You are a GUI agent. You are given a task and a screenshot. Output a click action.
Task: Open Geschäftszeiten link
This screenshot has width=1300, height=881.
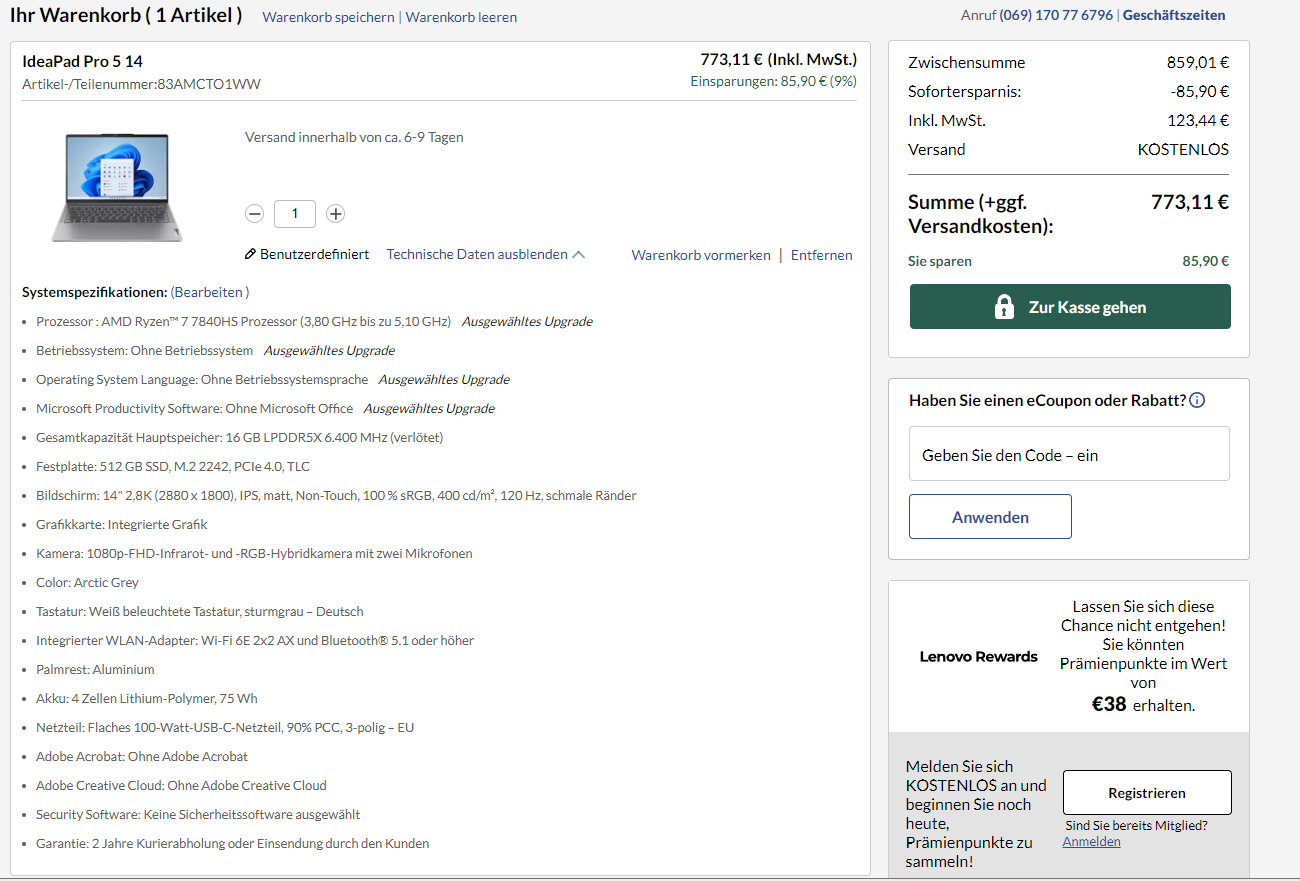[x=1174, y=15]
